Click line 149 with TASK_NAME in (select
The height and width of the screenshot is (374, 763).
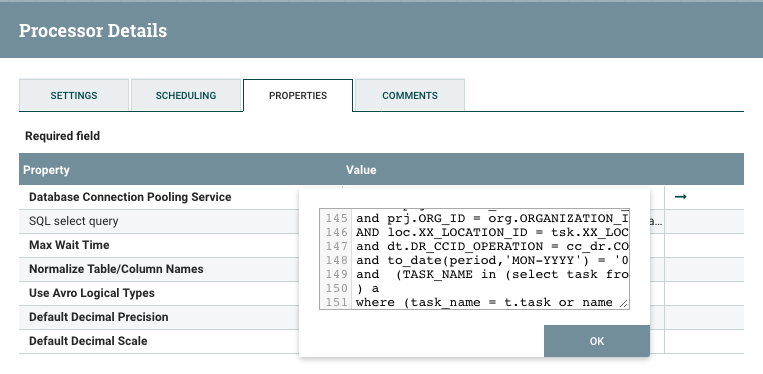click(492, 274)
